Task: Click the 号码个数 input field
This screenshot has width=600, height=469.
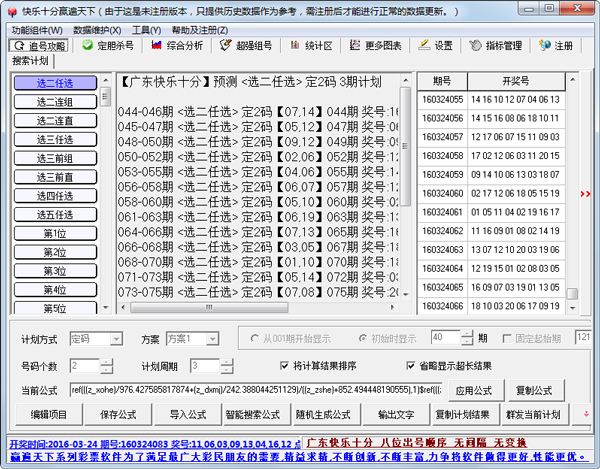Action: 85,366
